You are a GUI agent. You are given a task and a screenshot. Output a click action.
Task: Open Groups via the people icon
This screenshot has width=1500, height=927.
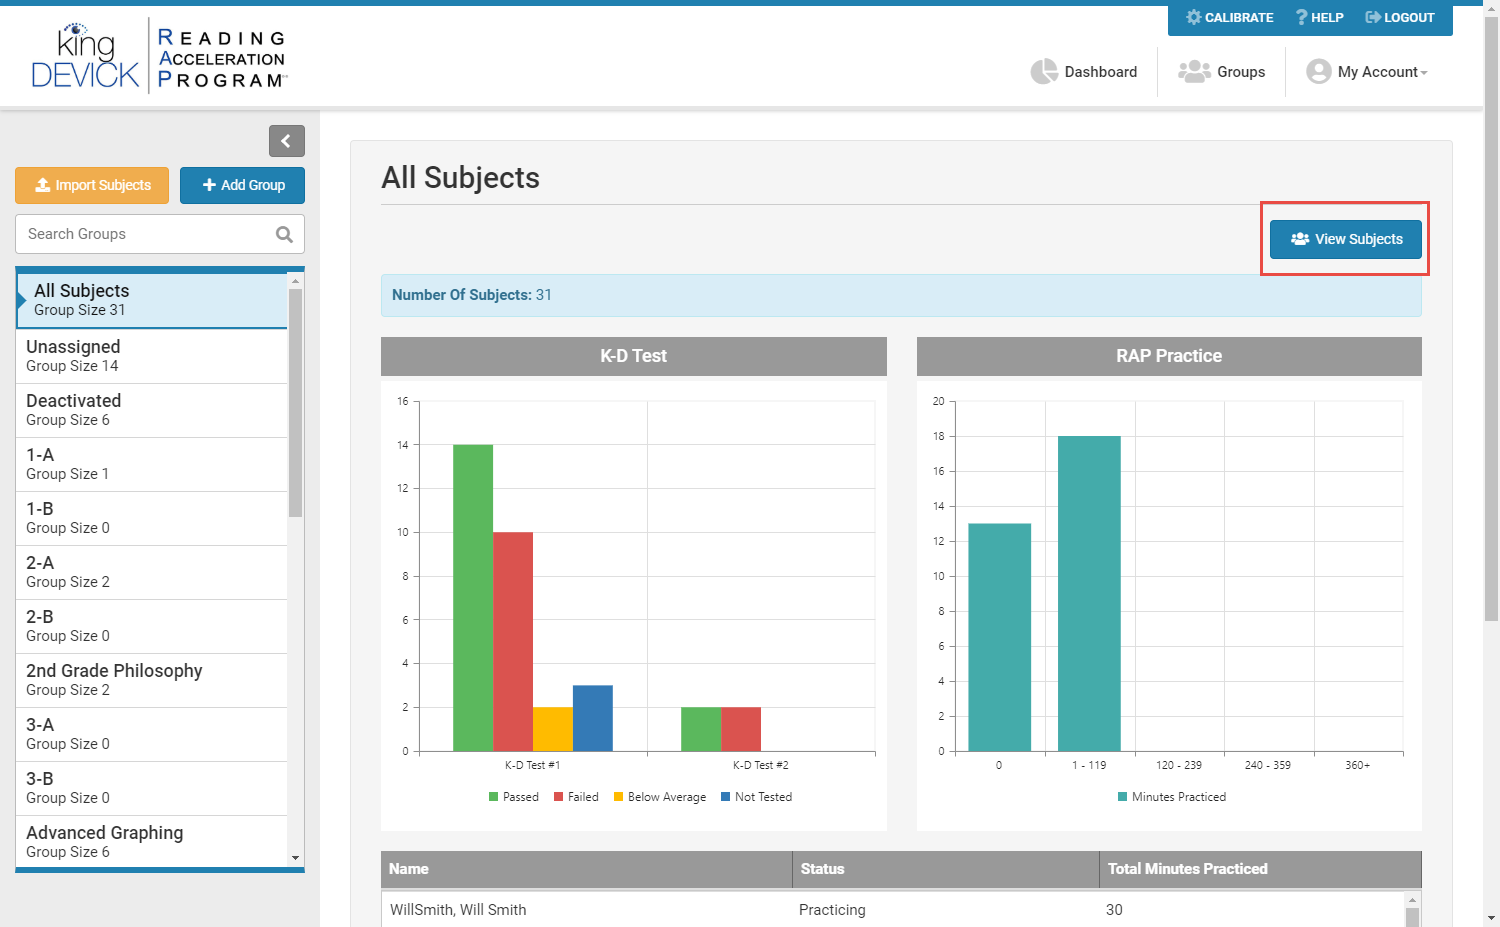pyautogui.click(x=1194, y=72)
